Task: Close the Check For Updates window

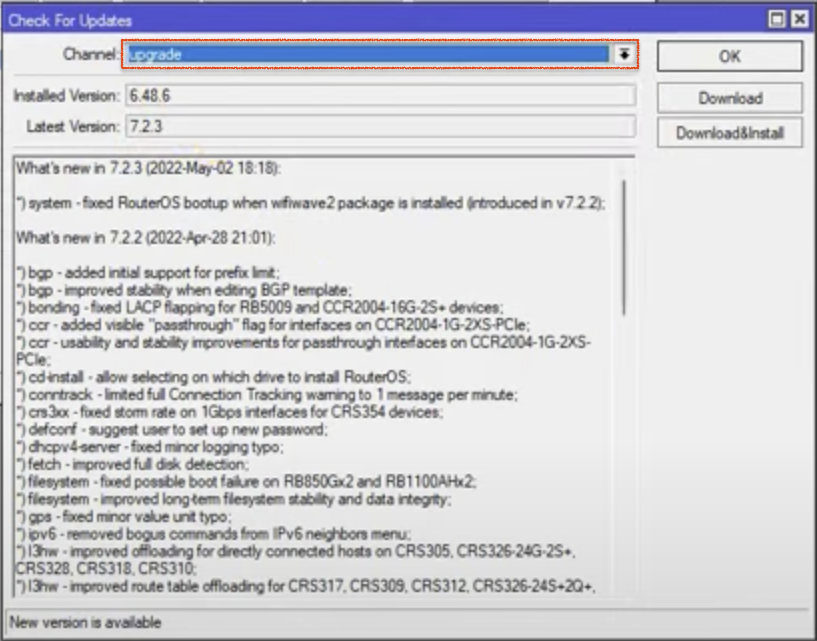Action: [799, 20]
